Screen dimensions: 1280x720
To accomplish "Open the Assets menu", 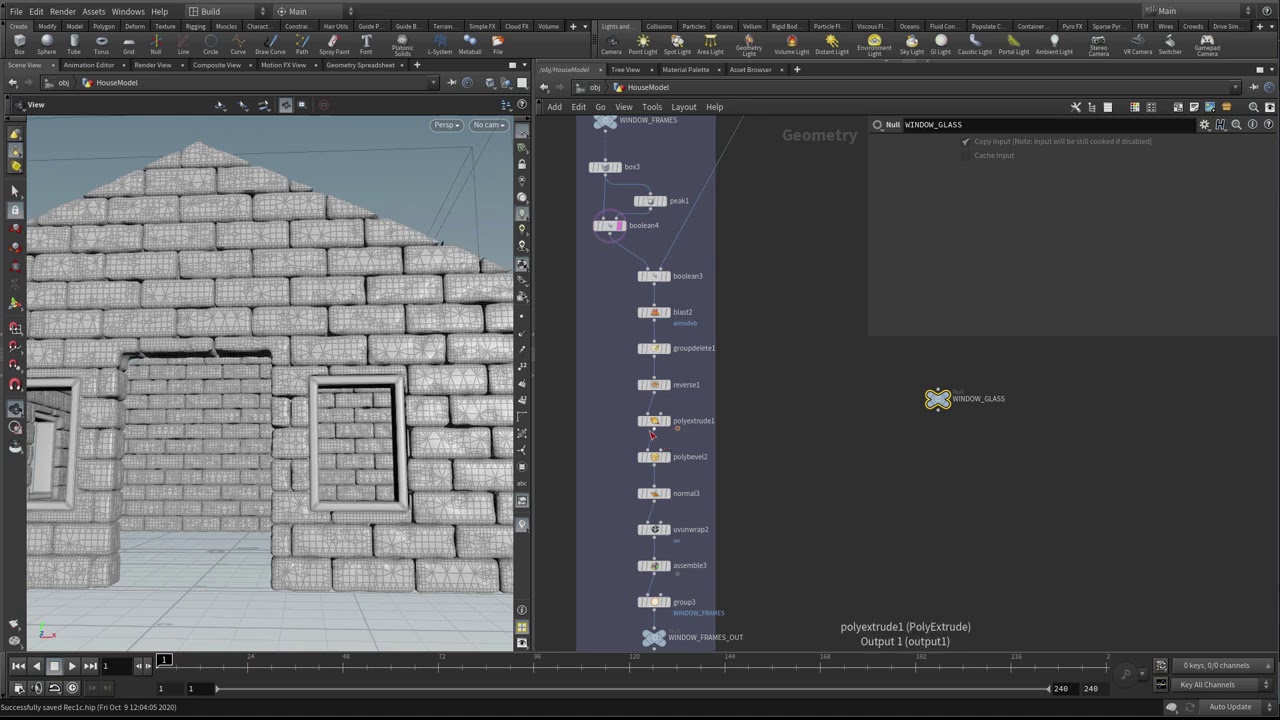I will [94, 11].
